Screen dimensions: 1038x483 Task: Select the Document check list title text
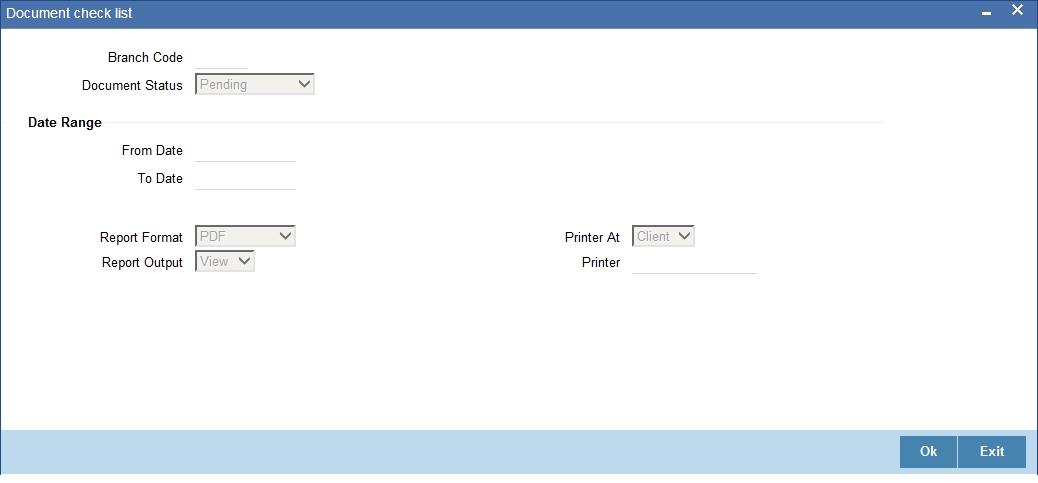point(70,13)
